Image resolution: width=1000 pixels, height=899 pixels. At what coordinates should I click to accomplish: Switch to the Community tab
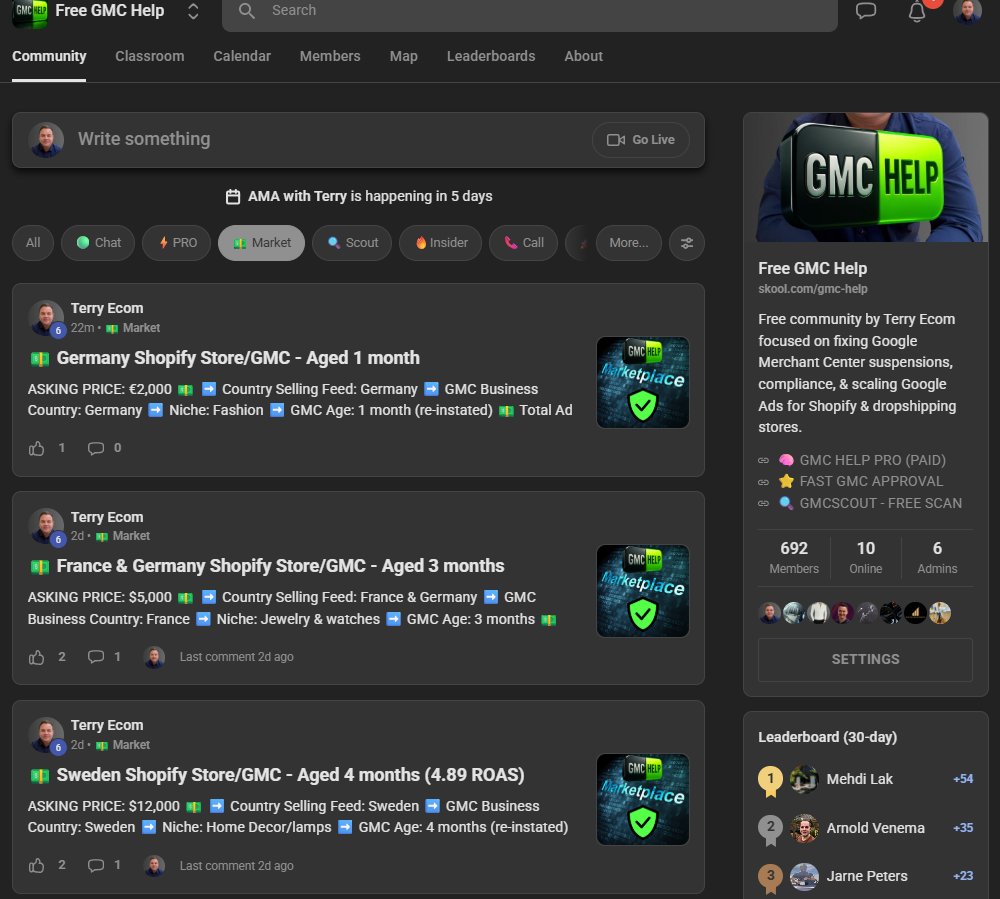[x=49, y=56]
